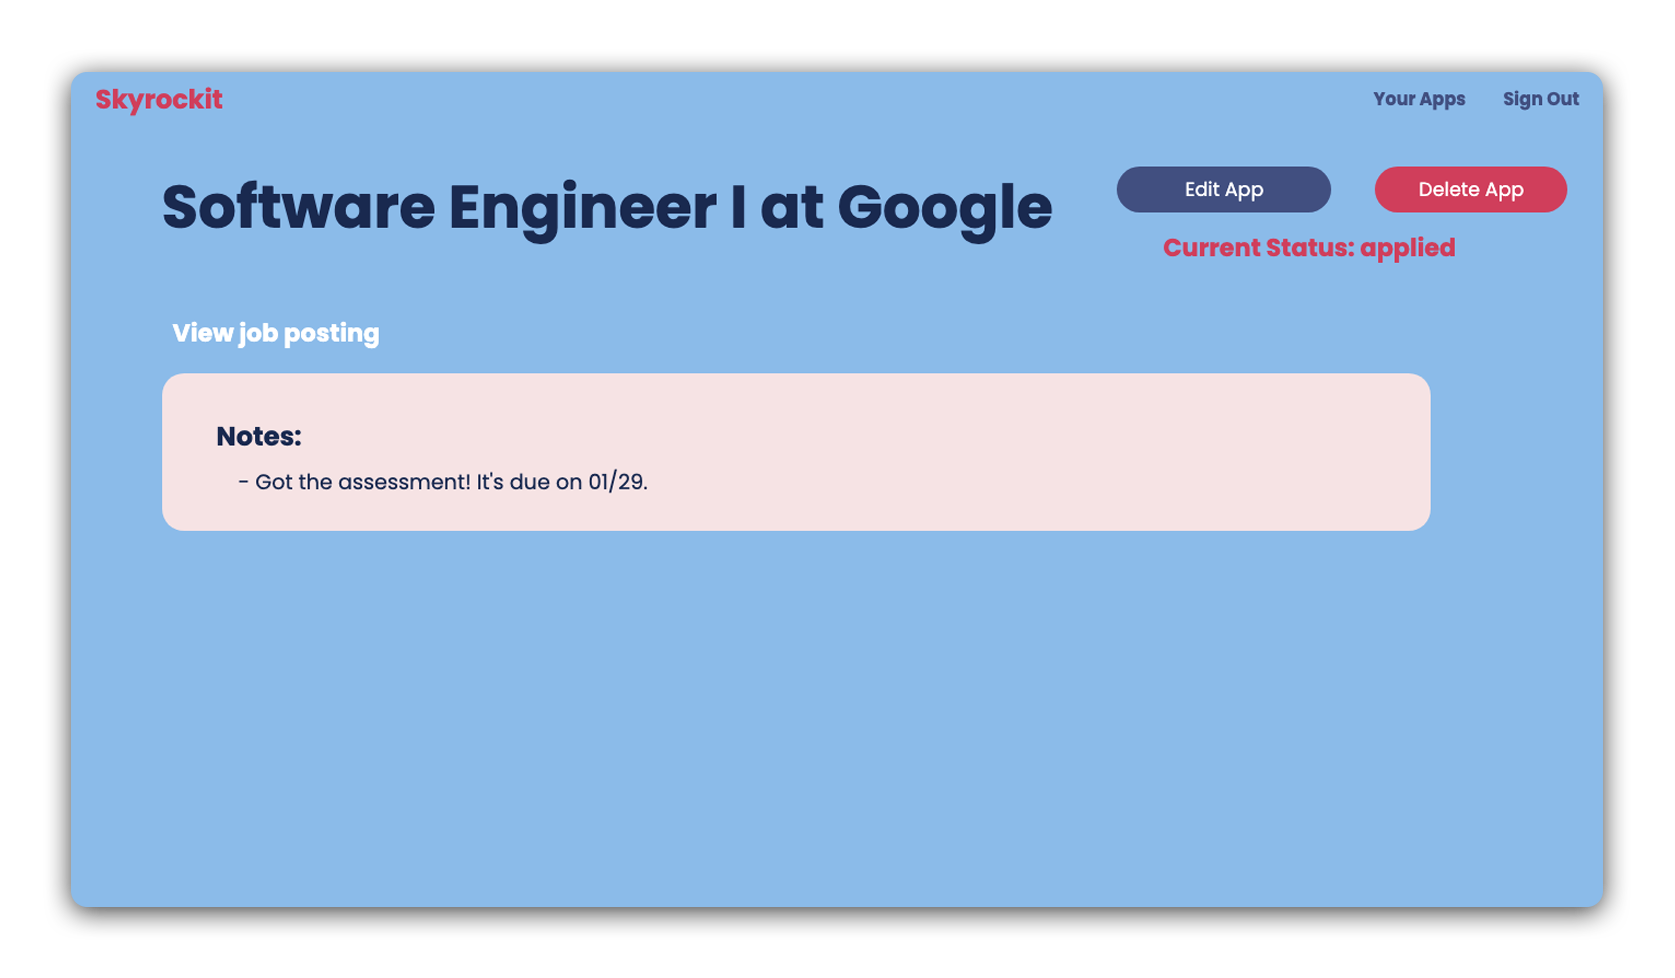The height and width of the screenshot is (978, 1675).
Task: Sign Out of the account
Action: (x=1540, y=99)
